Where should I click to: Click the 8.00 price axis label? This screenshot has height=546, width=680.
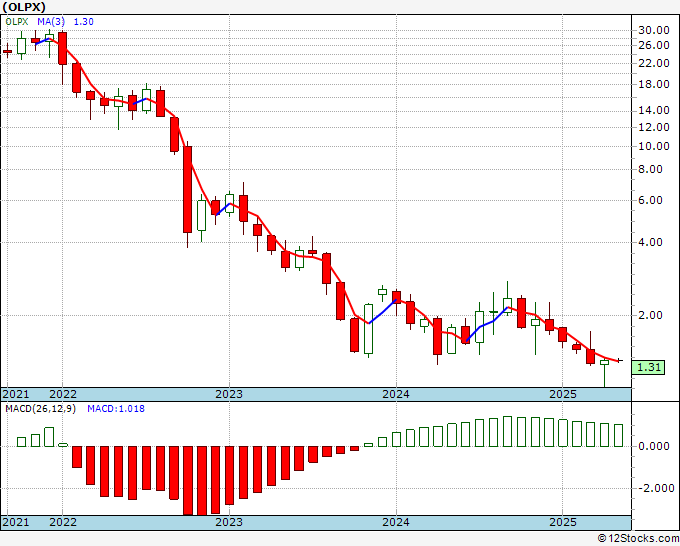coord(651,169)
